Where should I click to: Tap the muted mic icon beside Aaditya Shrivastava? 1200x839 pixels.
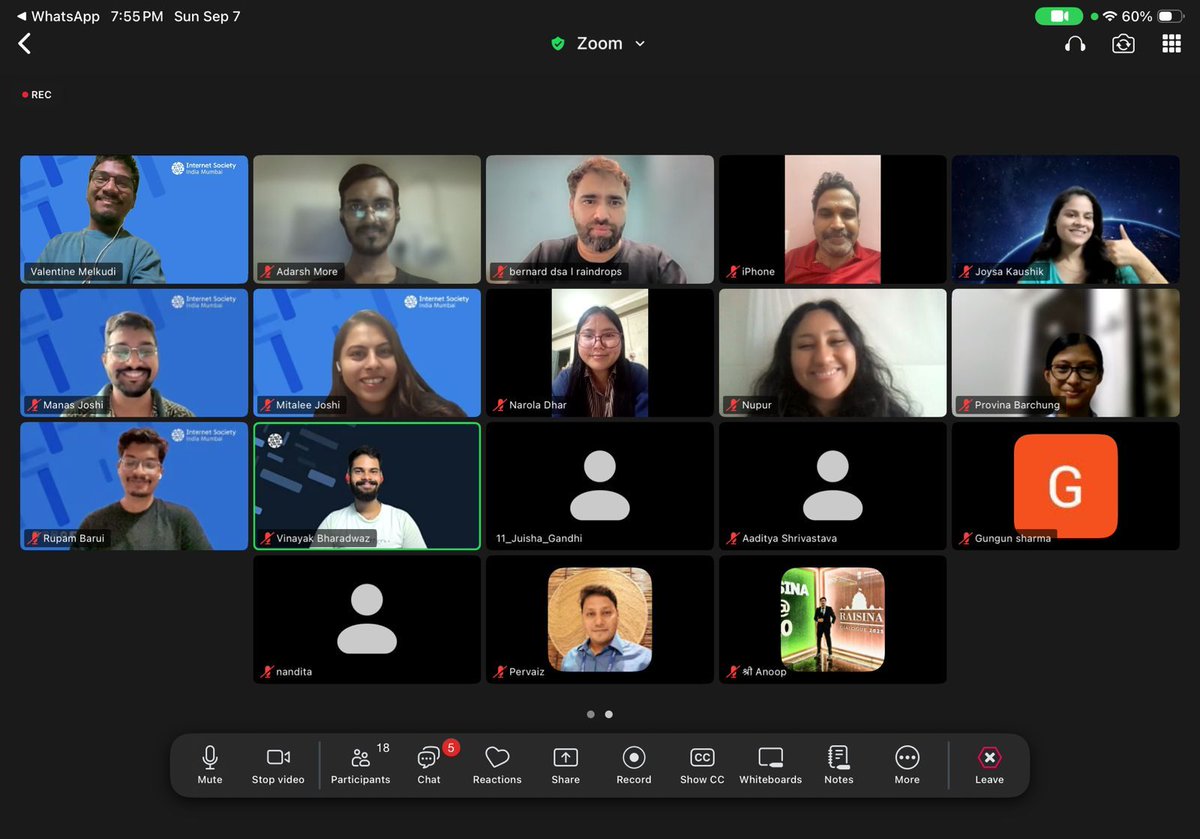coord(733,538)
